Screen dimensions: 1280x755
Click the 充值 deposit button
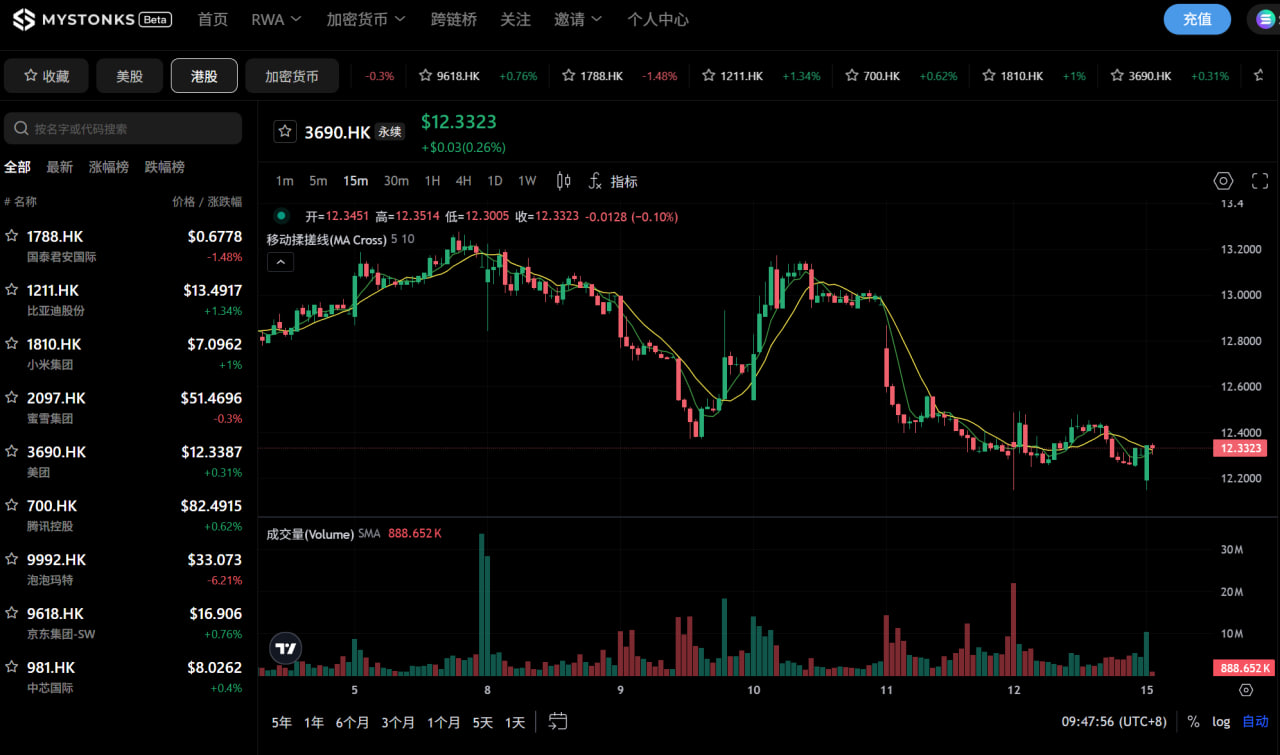pos(1197,19)
